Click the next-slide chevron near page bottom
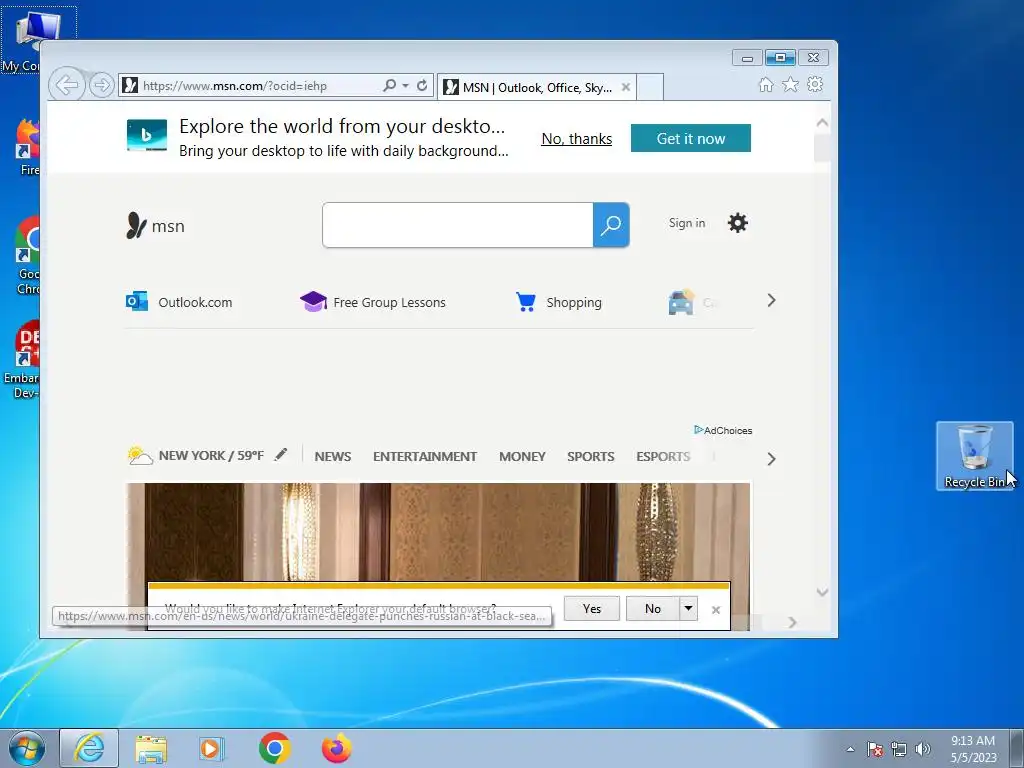 (792, 622)
